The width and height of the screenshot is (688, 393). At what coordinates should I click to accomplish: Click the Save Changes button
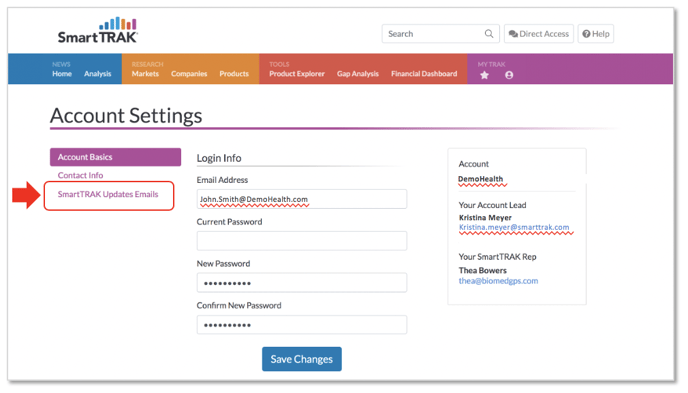pos(302,359)
